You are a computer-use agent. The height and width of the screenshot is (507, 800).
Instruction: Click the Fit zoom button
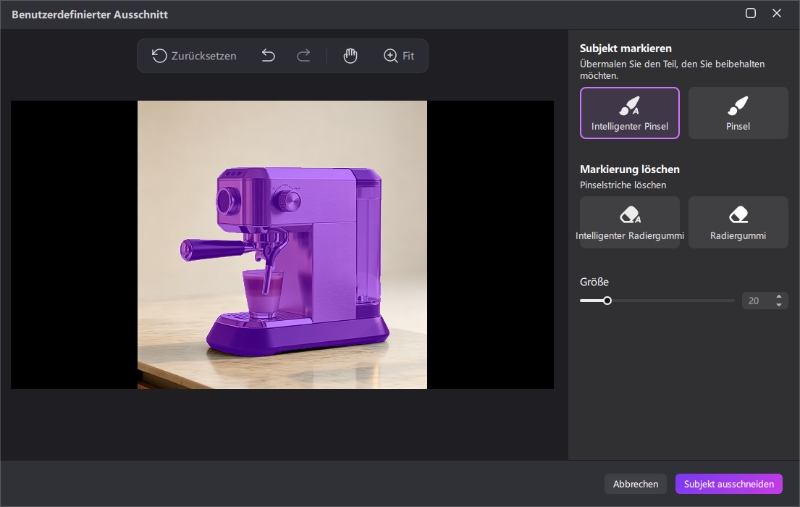point(399,56)
